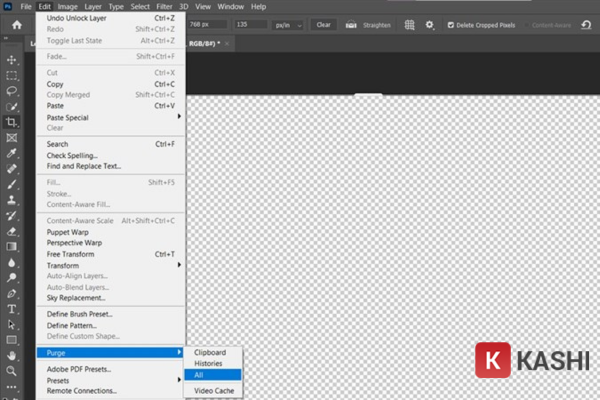The width and height of the screenshot is (600, 400).
Task: Select the Horizontal Type tool
Action: coord(11,309)
